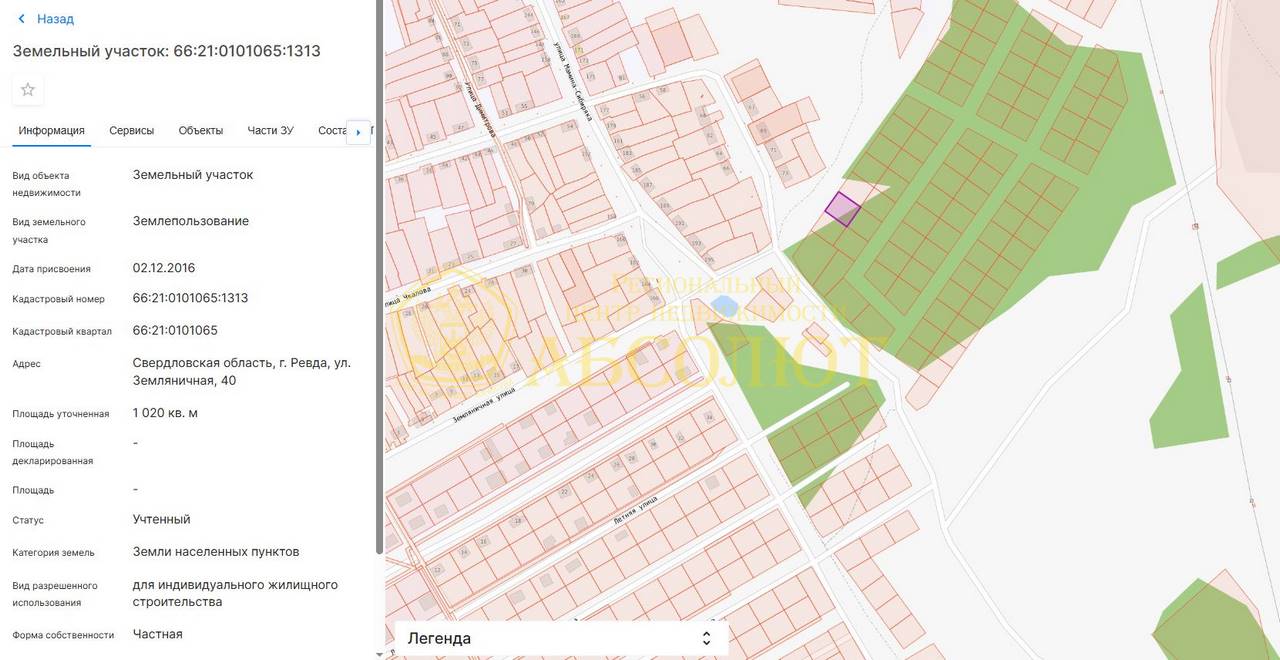Click the 'Форма собственности' label
Image resolution: width=1280 pixels, height=660 pixels.
point(63,635)
